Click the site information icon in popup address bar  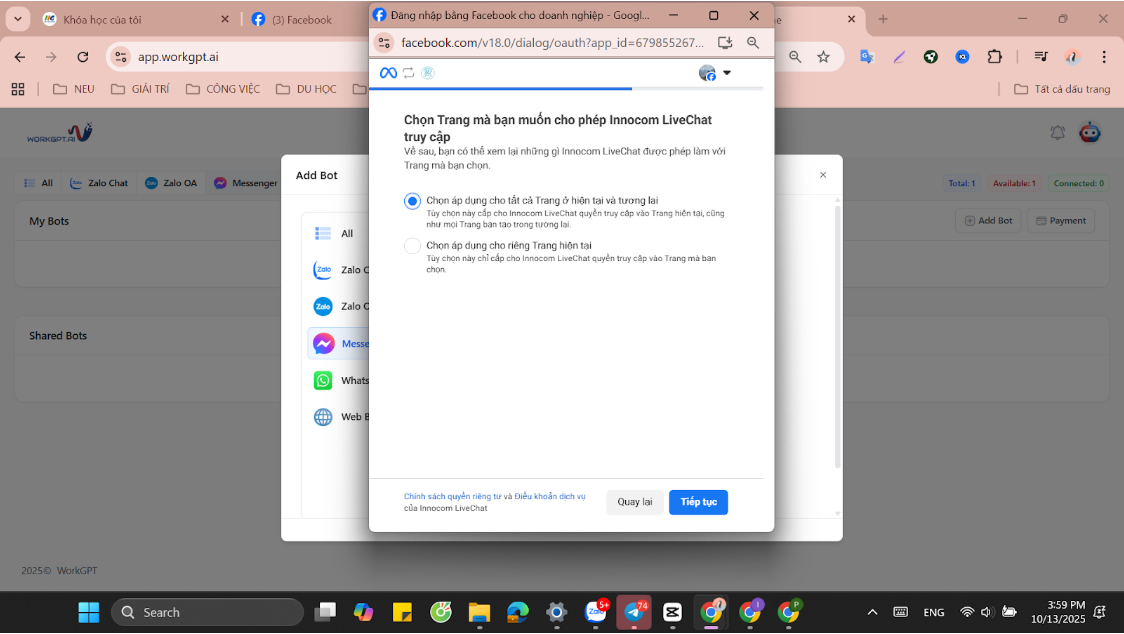pos(385,43)
